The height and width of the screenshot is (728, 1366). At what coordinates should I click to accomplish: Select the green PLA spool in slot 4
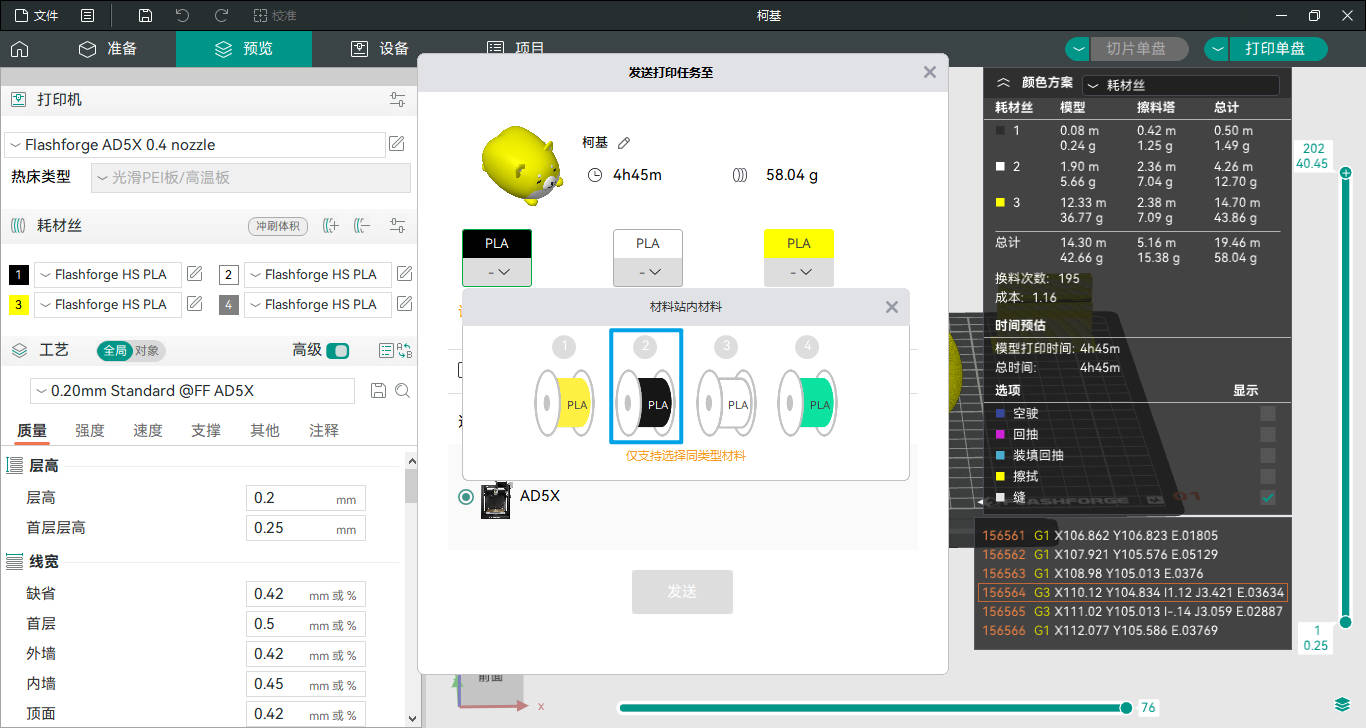pyautogui.click(x=807, y=403)
